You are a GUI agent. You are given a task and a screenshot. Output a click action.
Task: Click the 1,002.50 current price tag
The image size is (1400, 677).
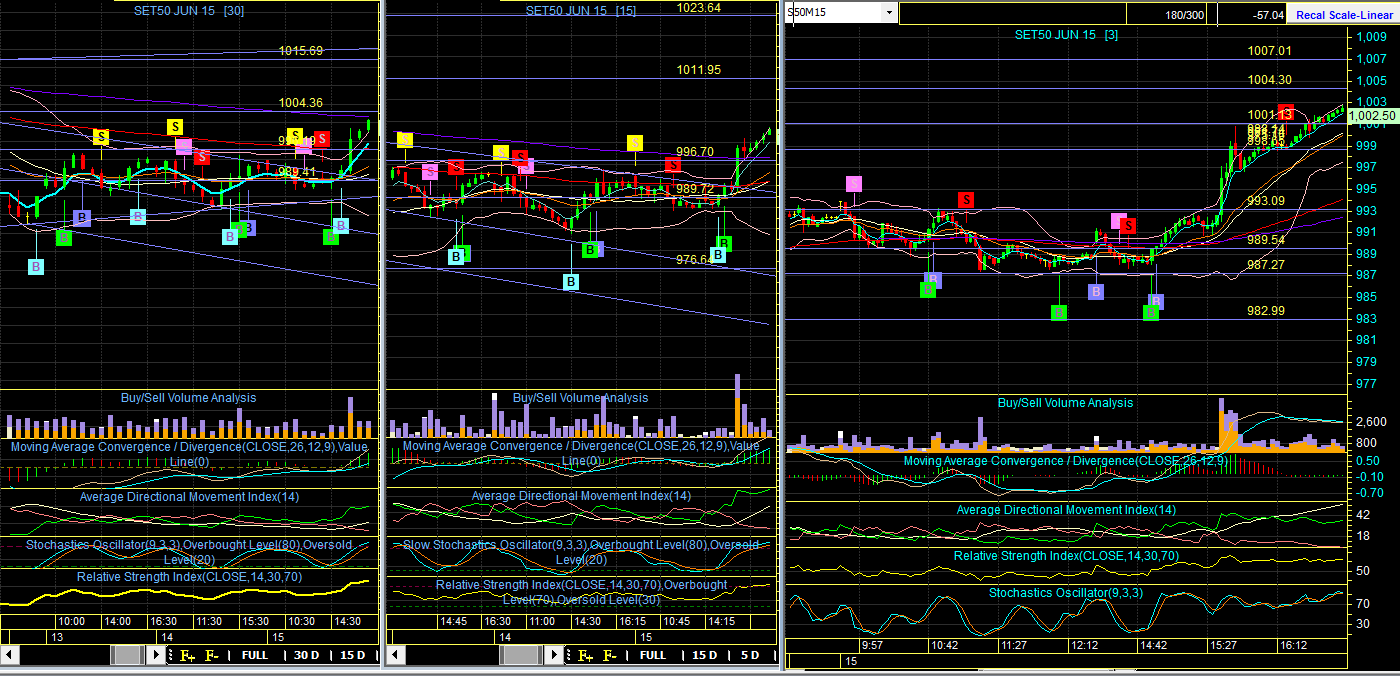pyautogui.click(x=1372, y=116)
